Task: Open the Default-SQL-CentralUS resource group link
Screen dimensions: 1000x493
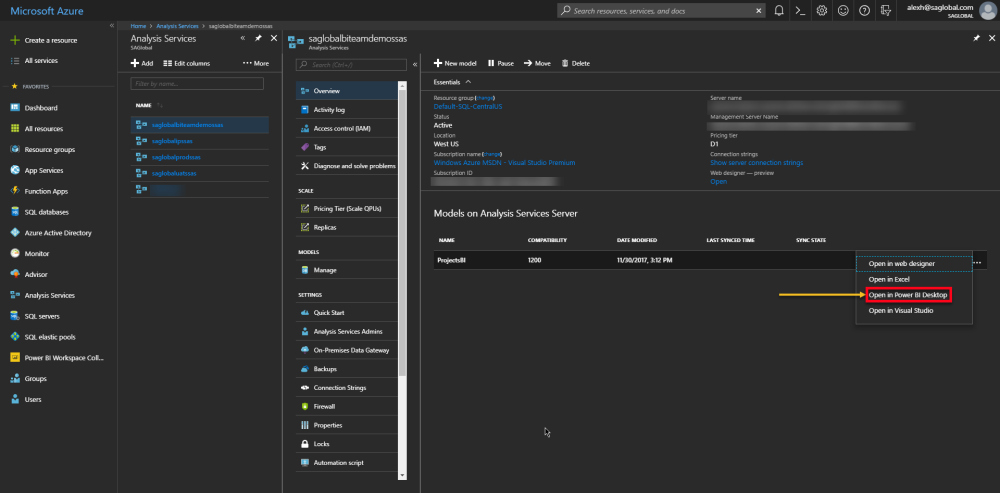Action: click(x=468, y=107)
